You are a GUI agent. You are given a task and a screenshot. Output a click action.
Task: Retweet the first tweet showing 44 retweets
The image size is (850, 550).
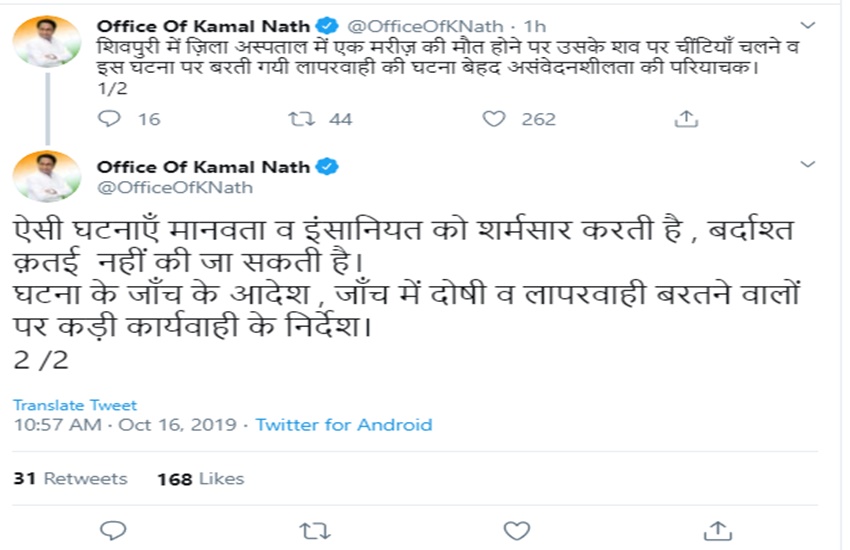tap(299, 119)
